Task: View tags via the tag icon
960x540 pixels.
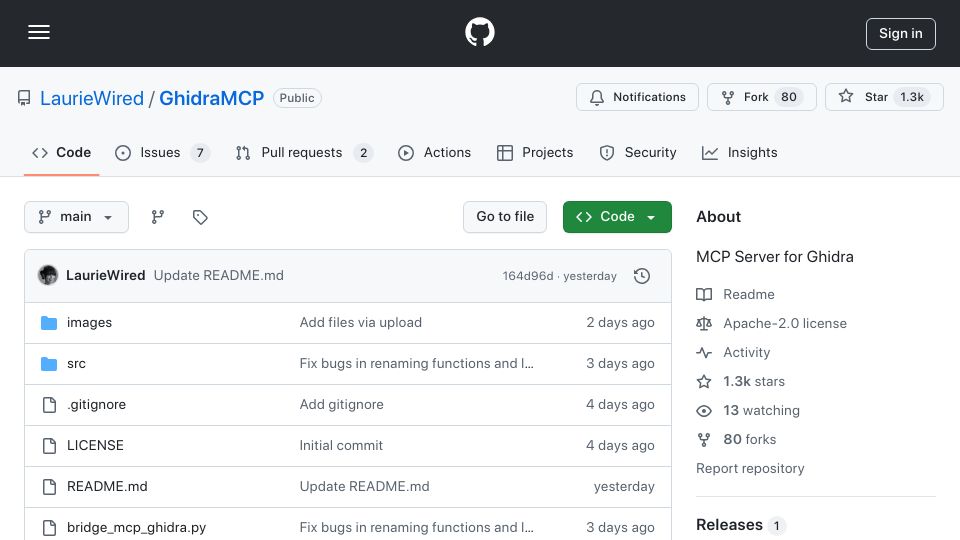Action: tap(200, 217)
